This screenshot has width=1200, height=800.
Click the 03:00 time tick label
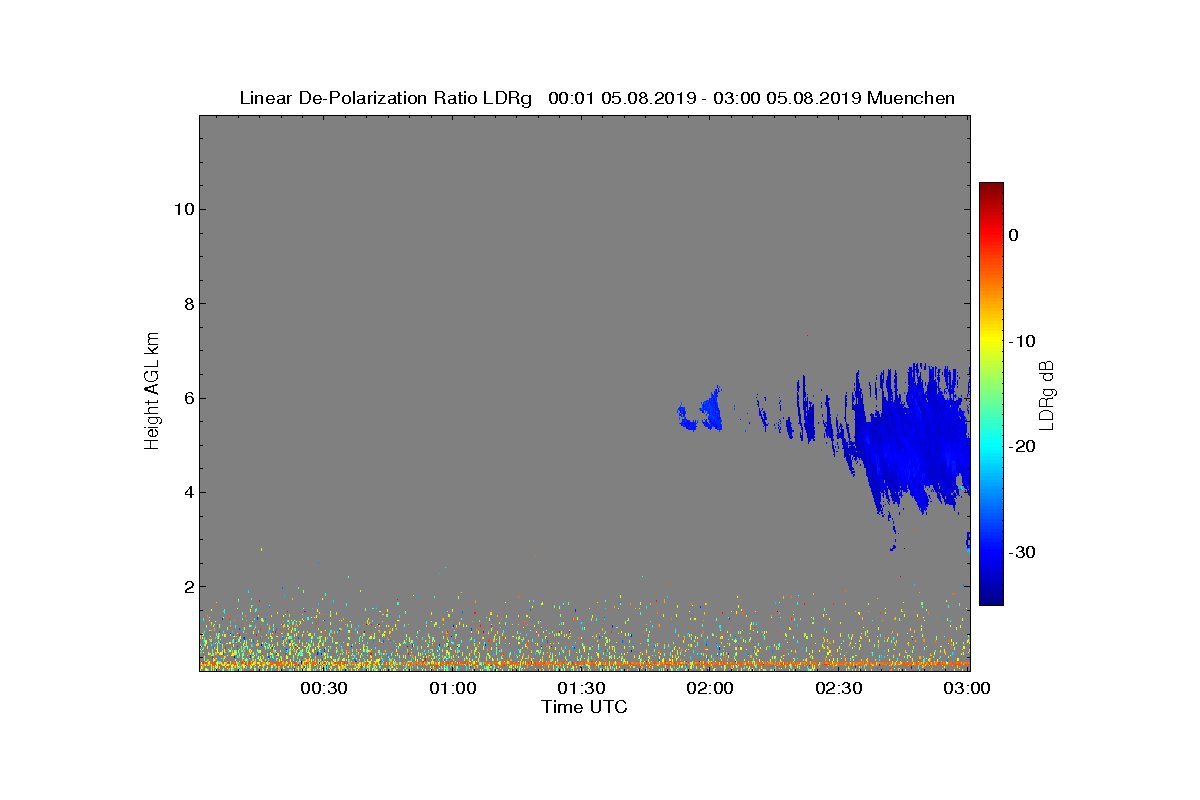(967, 688)
